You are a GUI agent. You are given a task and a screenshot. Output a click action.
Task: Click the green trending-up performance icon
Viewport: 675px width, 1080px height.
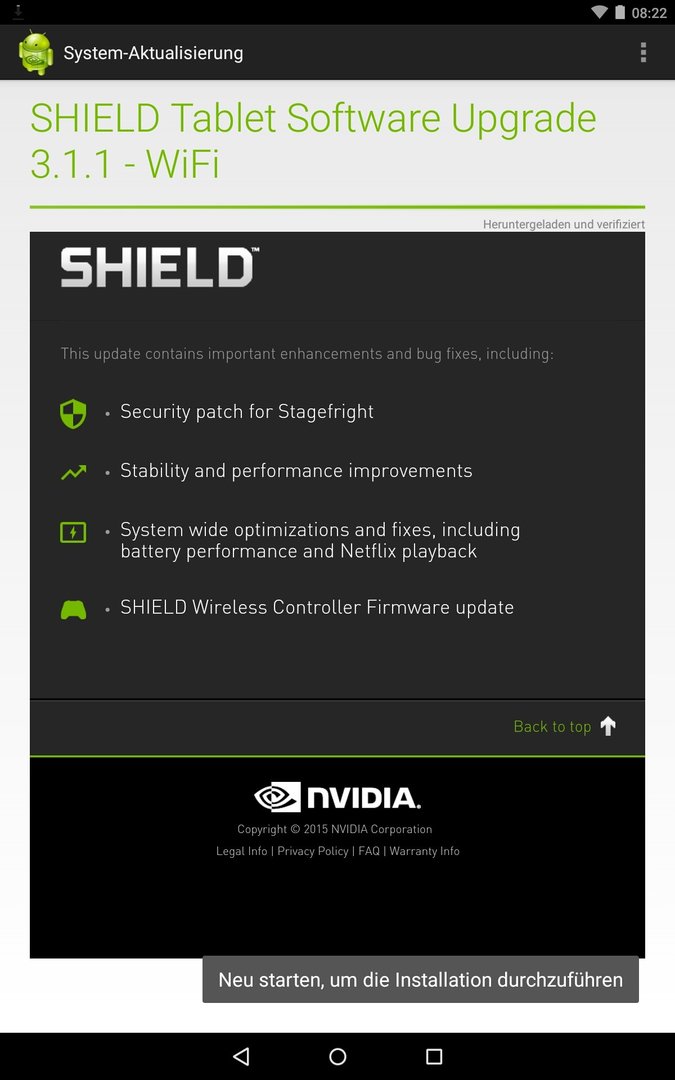click(73, 472)
